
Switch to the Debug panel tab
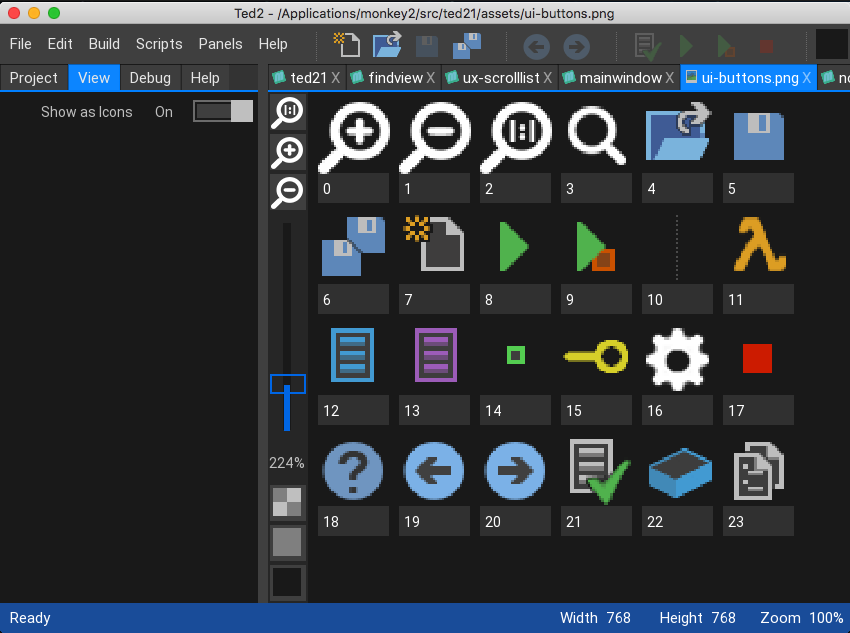pos(150,78)
